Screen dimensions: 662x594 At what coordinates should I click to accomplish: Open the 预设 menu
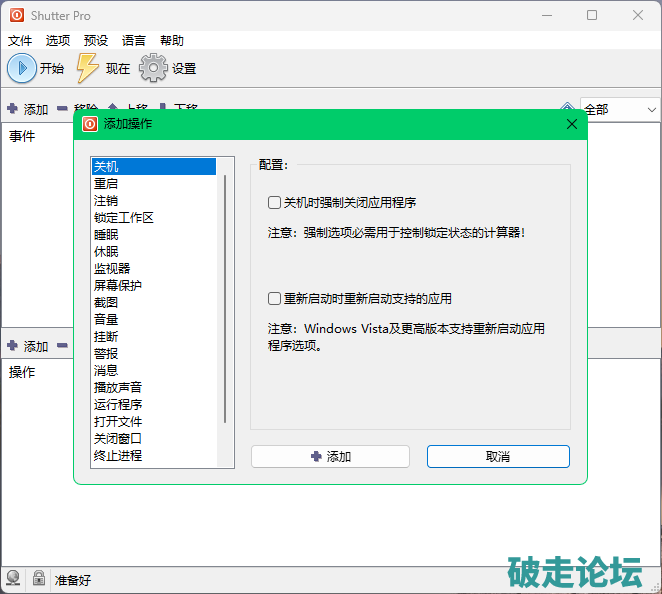tap(96, 41)
